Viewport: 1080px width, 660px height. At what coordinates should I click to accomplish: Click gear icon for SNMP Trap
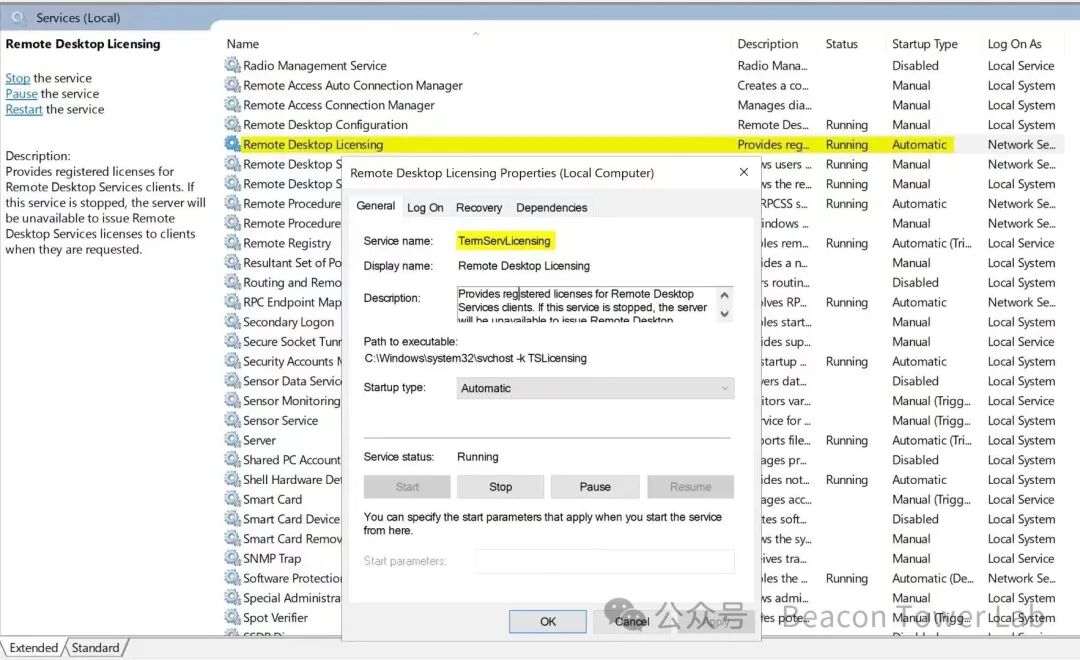tap(232, 558)
